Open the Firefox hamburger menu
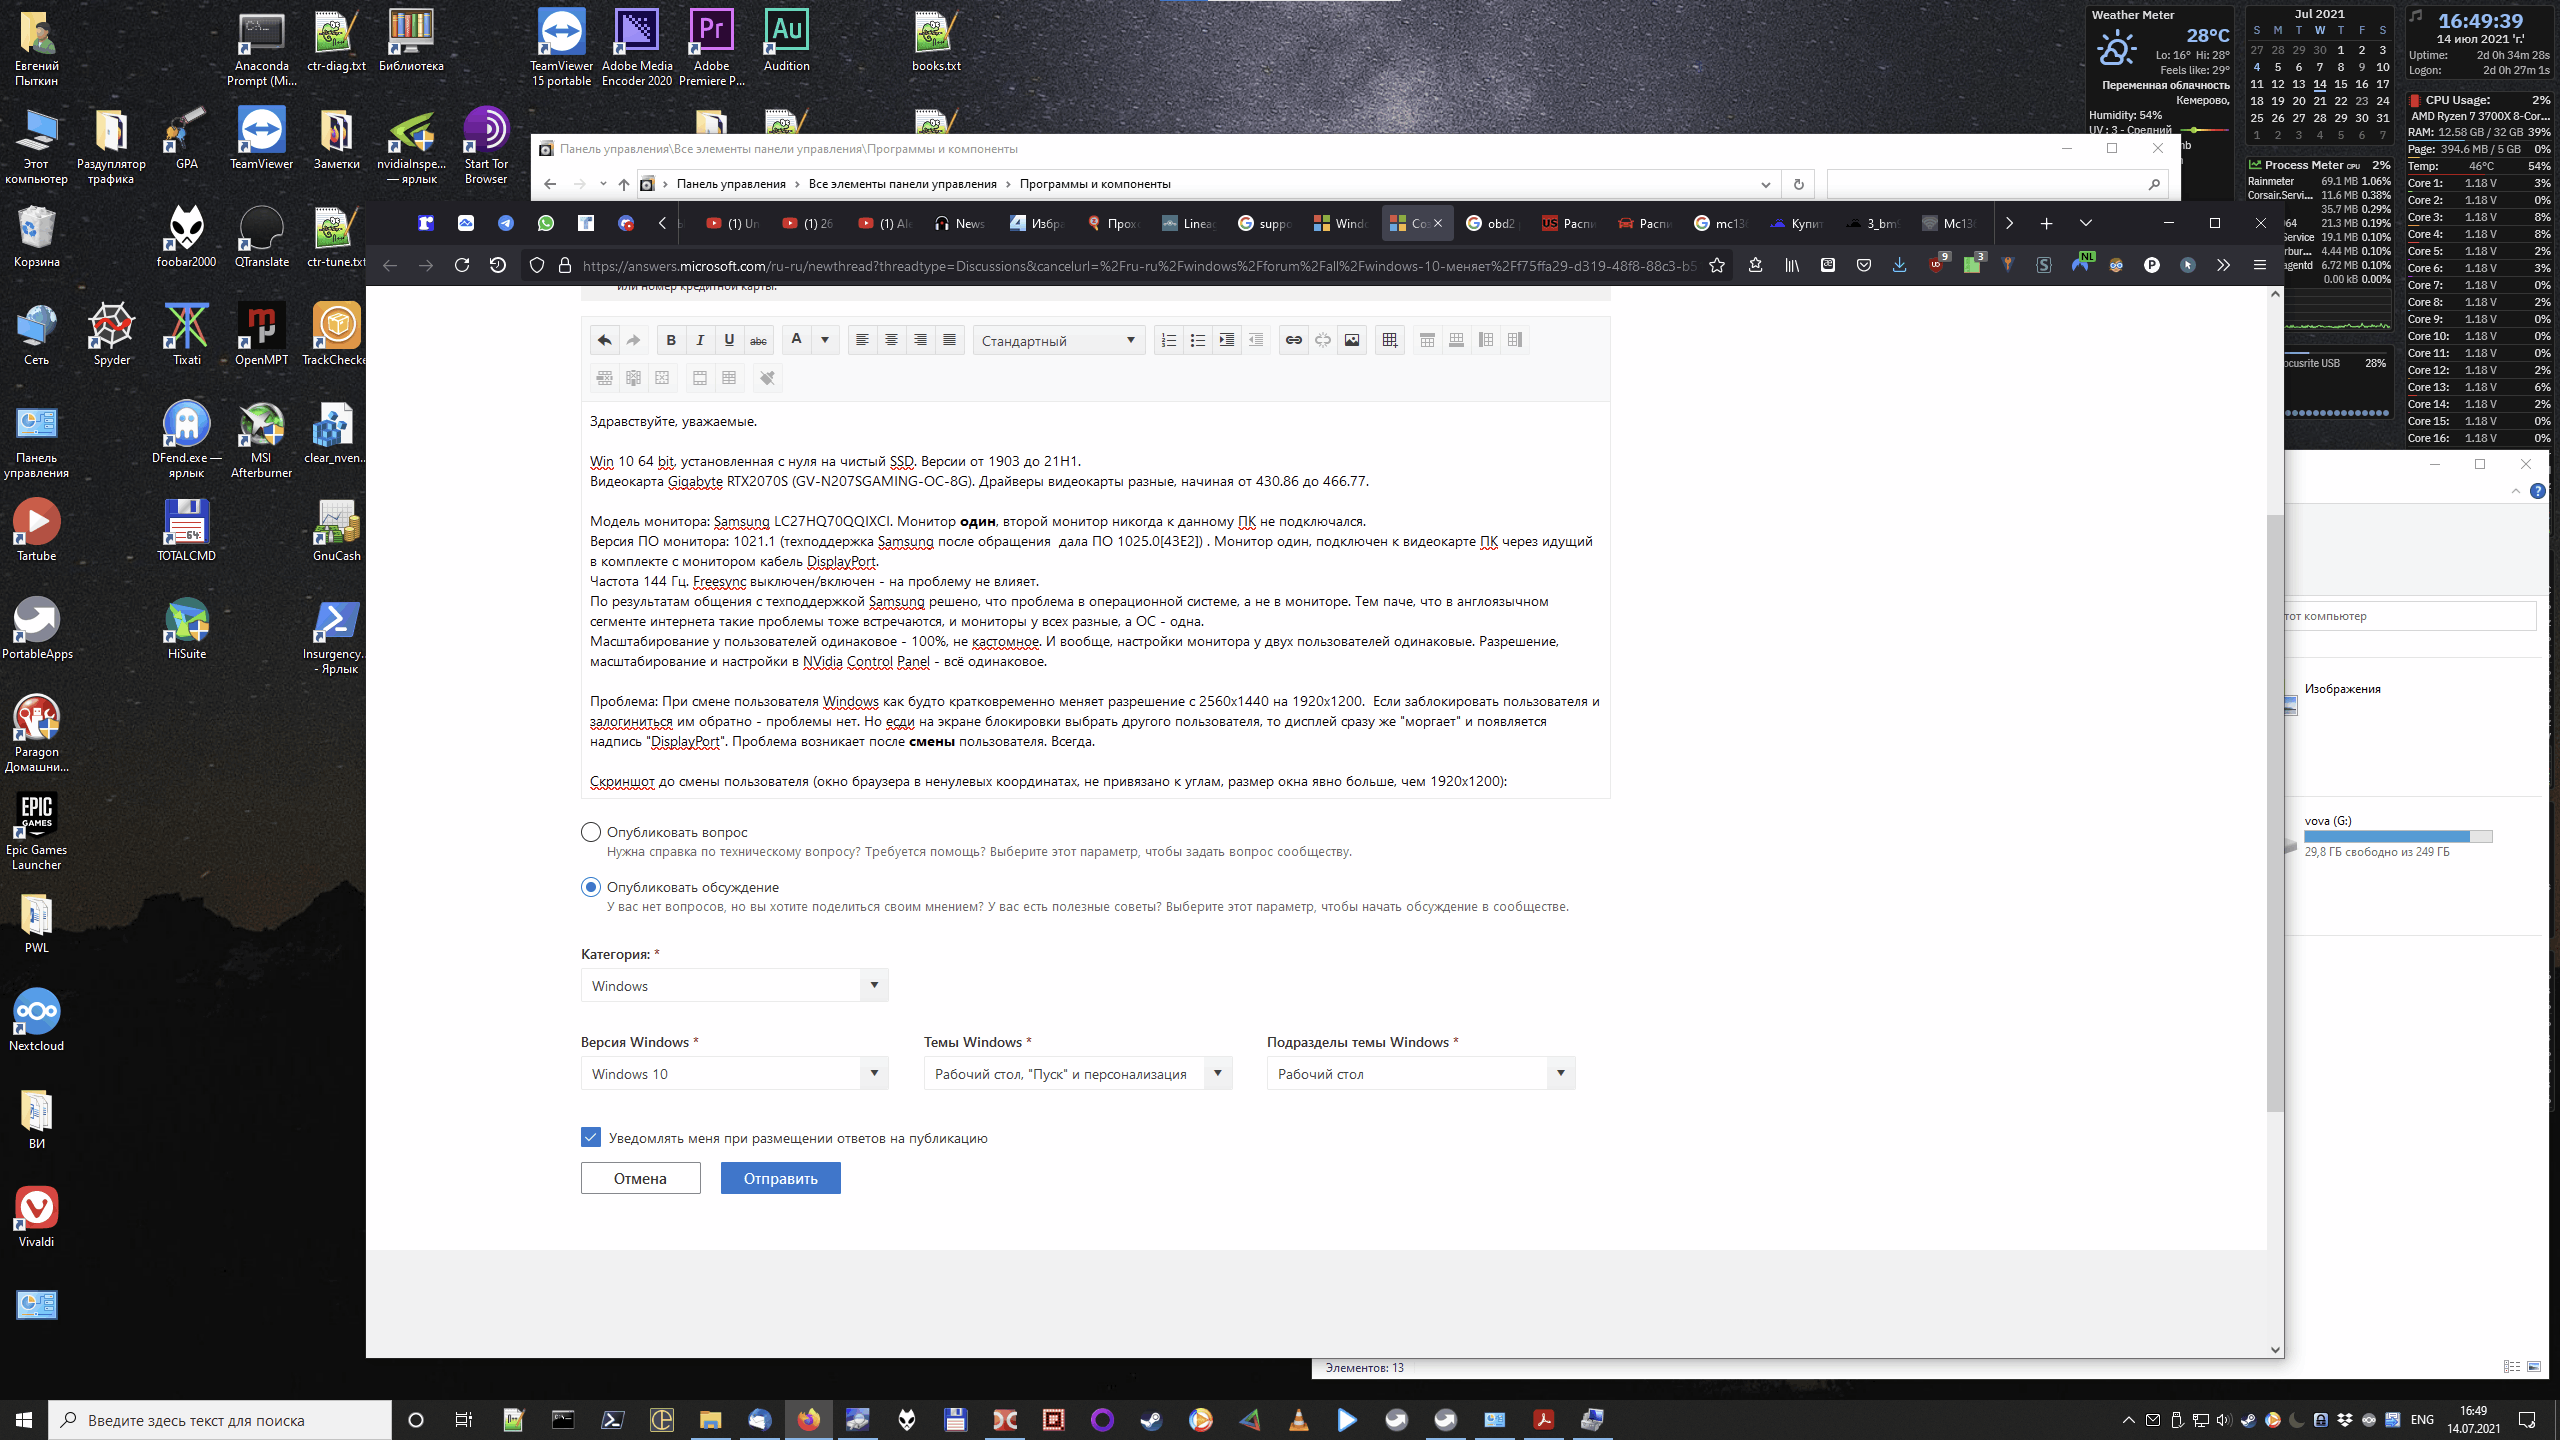Viewport: 2560px width, 1440px height. coord(2259,265)
